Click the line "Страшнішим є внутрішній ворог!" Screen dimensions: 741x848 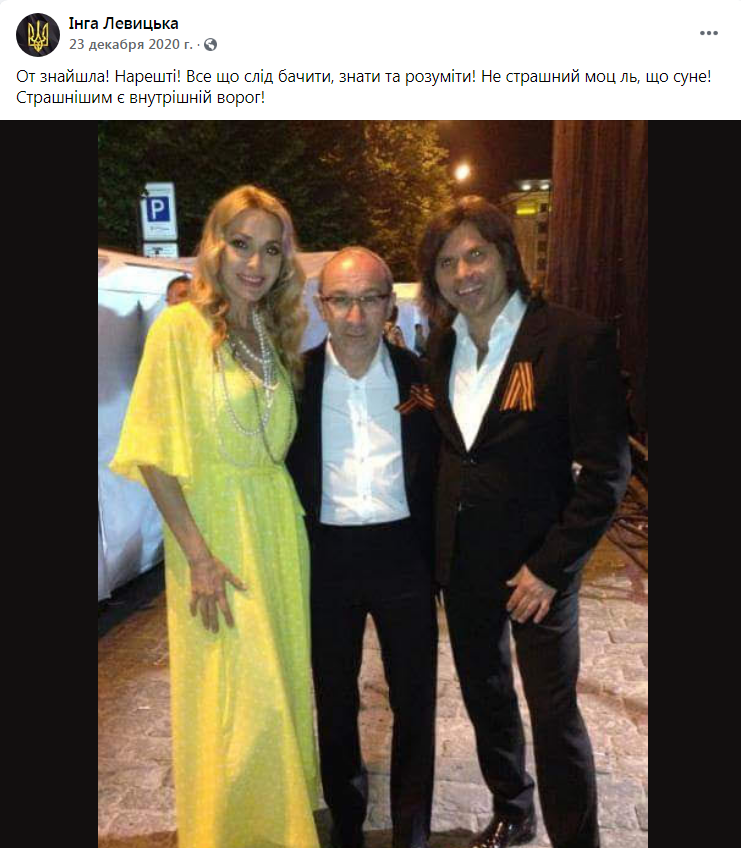pos(141,98)
